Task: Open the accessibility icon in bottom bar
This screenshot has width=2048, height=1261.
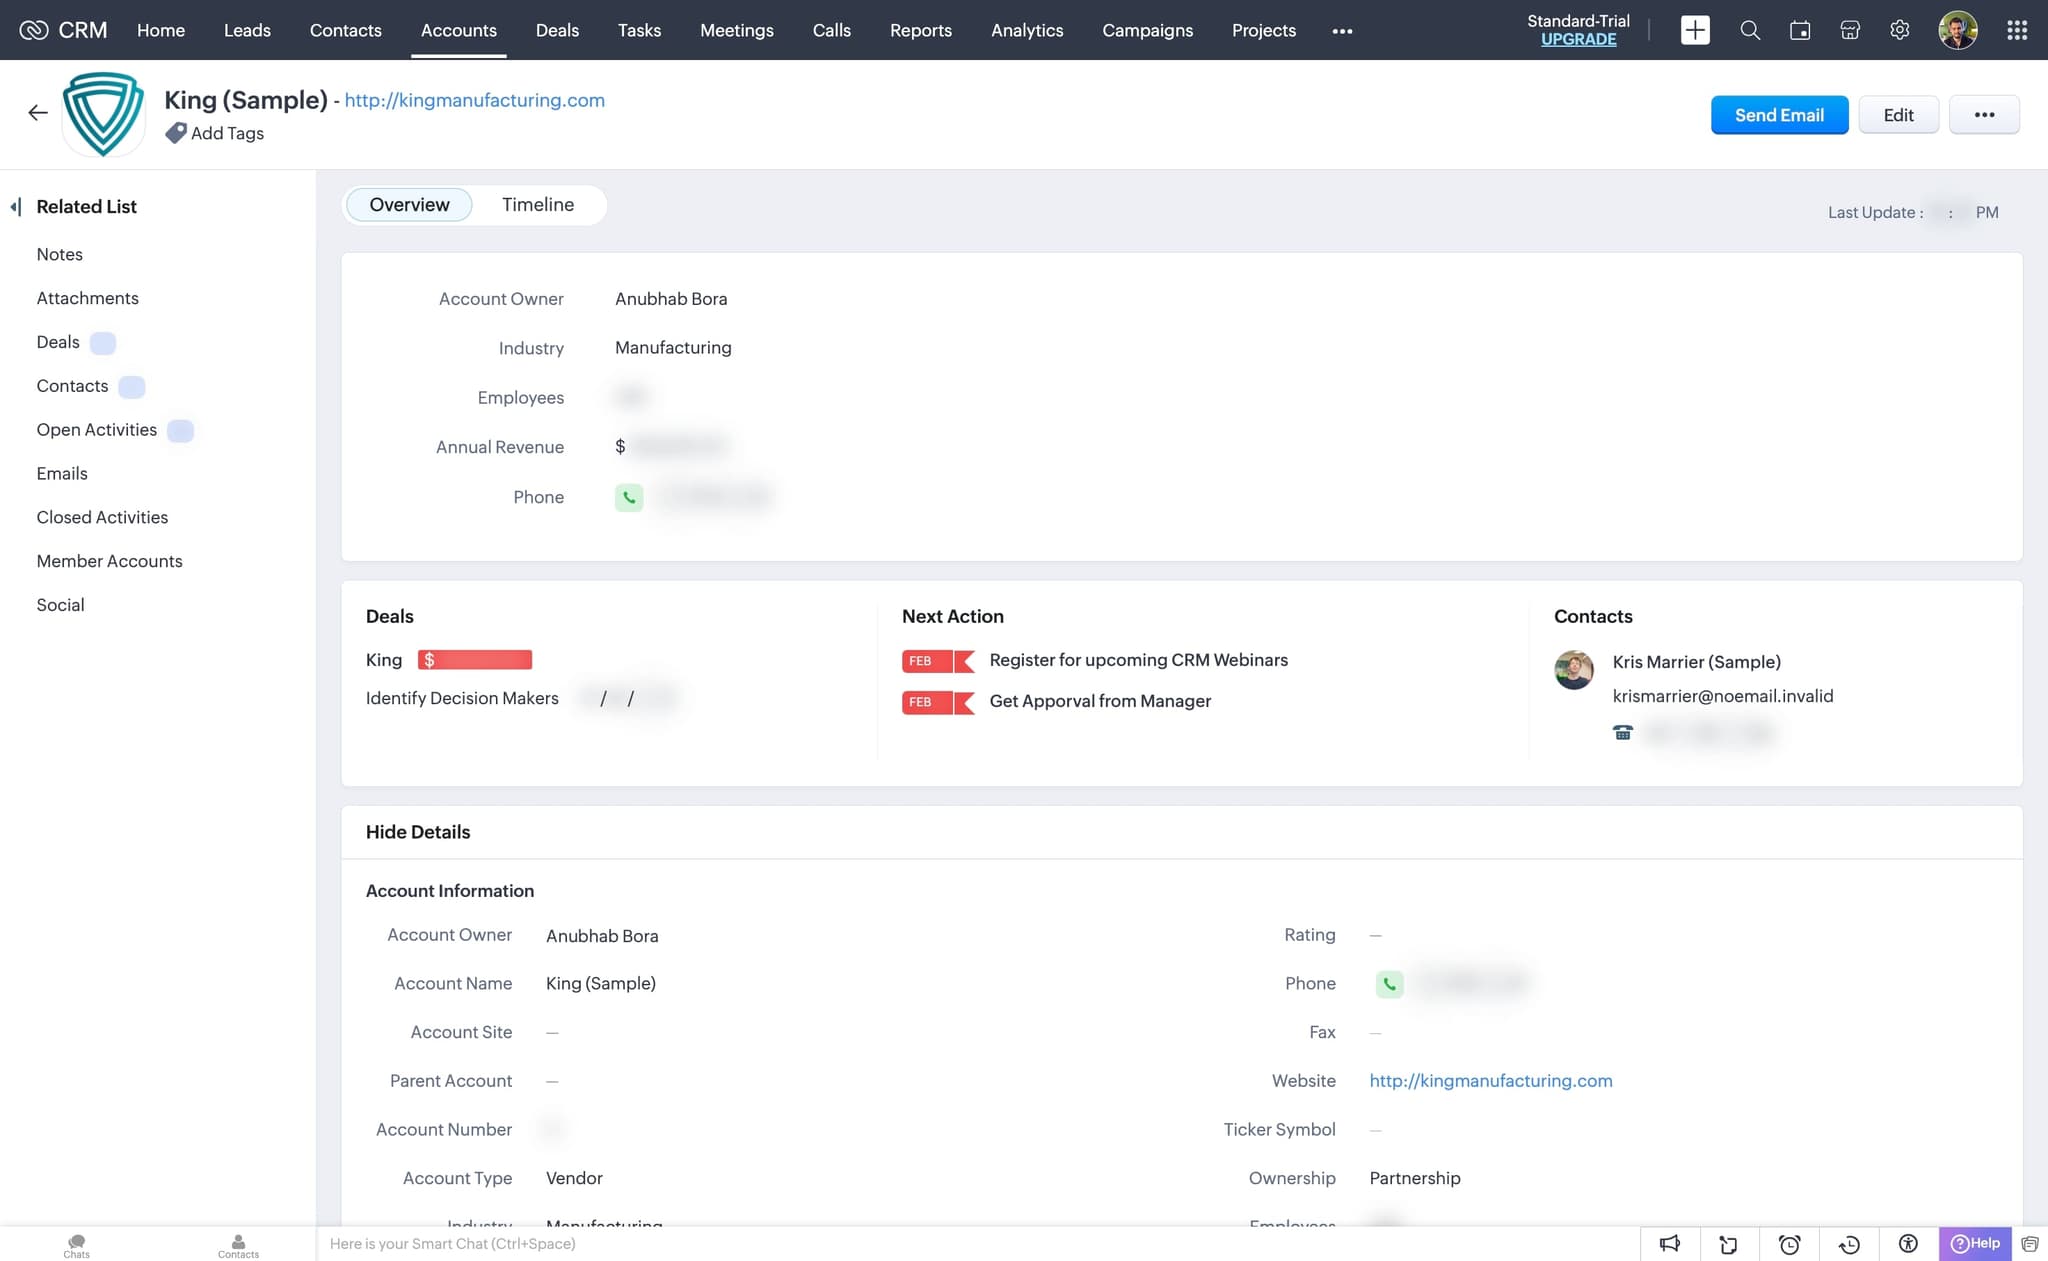Action: 1908,1244
